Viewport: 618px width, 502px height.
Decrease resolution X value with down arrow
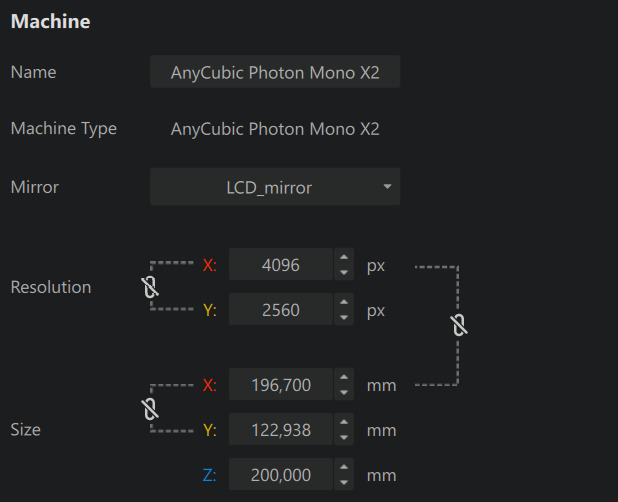(344, 272)
